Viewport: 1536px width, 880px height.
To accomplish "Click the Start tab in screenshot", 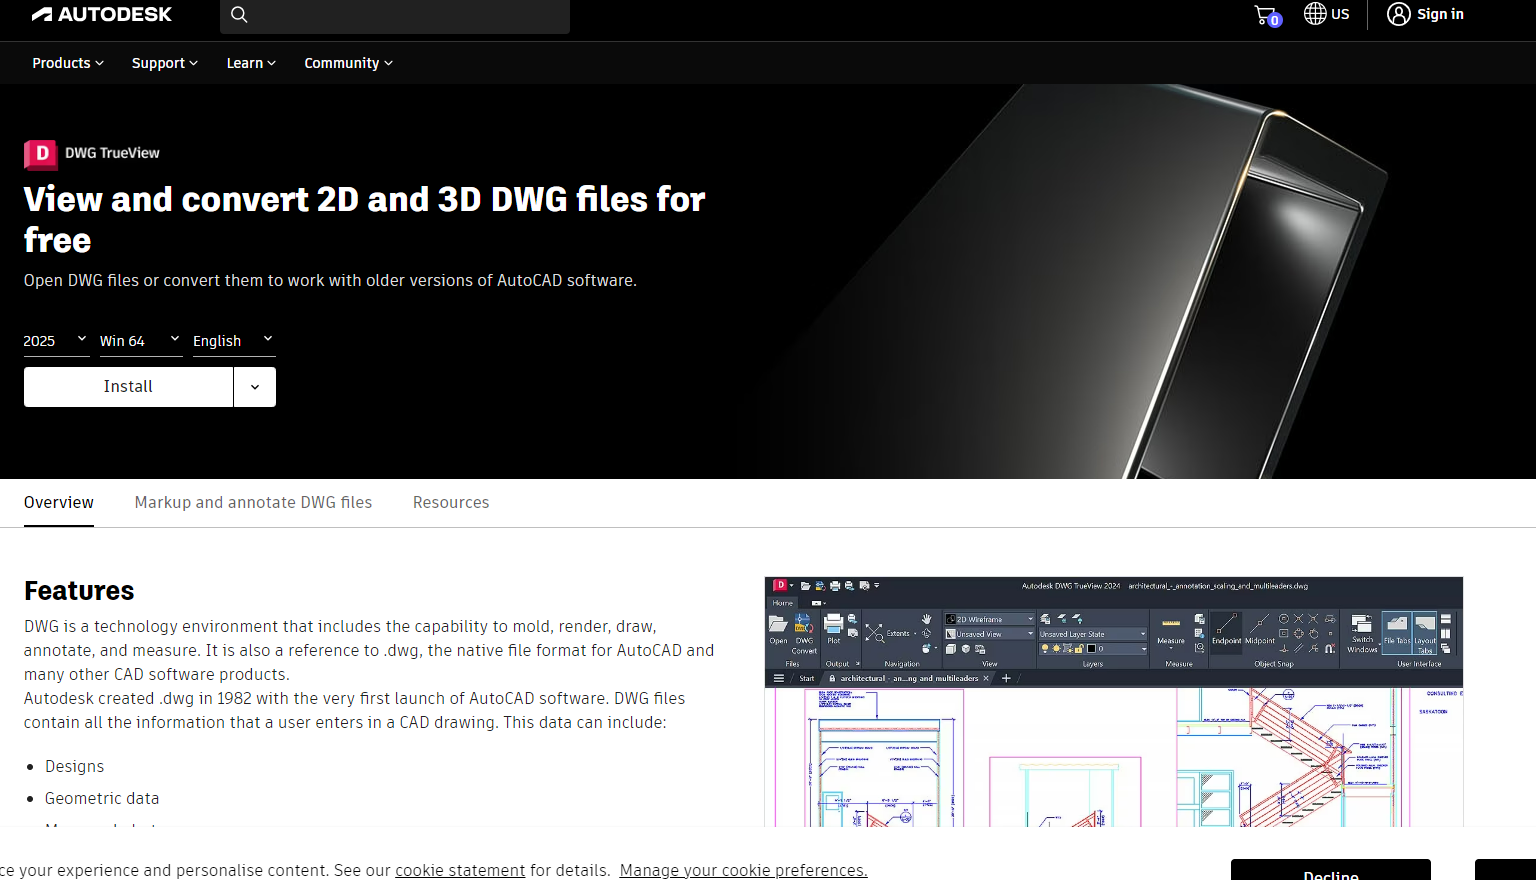I will tap(806, 678).
